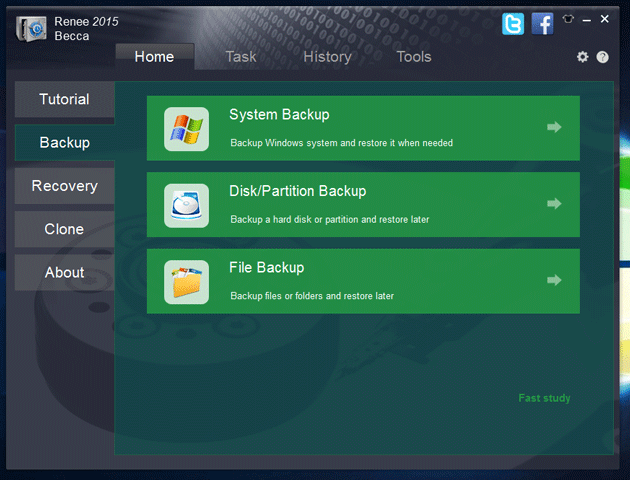Click the skin/shirt theme icon

(568, 19)
